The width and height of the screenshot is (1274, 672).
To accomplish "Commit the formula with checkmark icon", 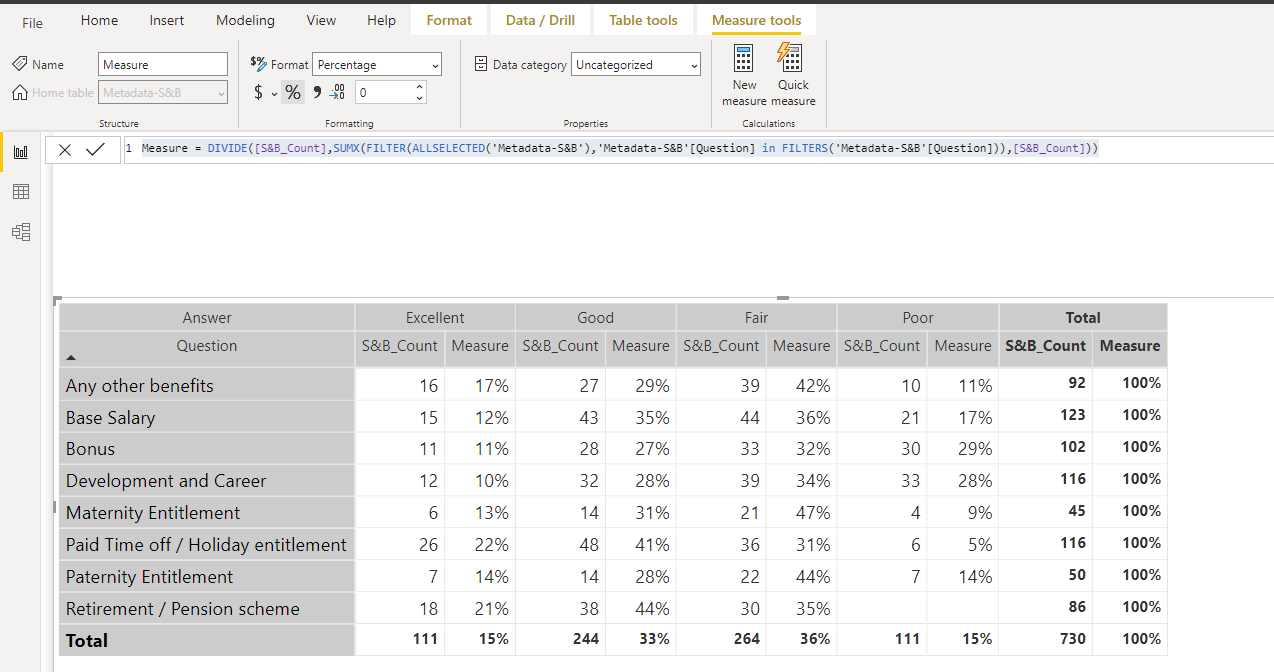I will tap(95, 150).
